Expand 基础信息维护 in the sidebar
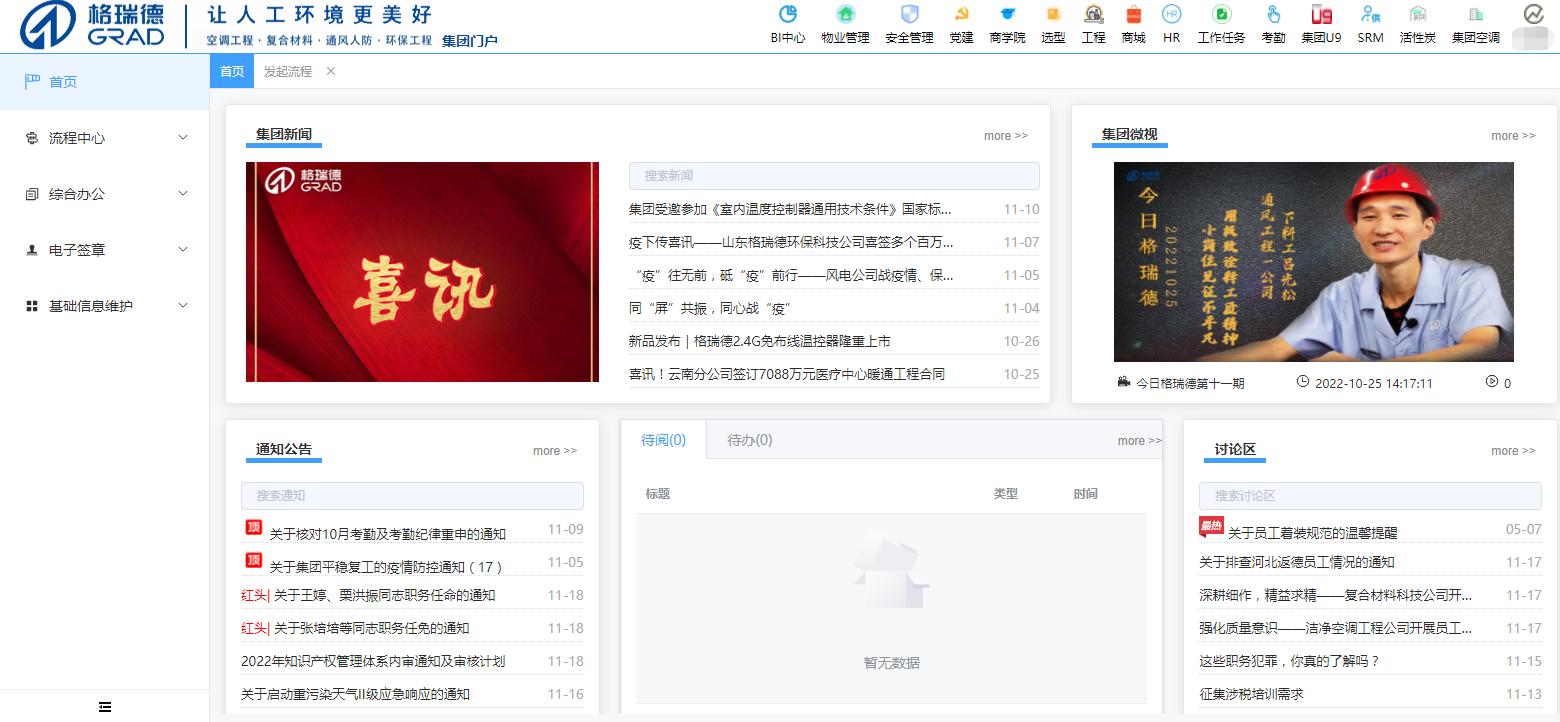Image resolution: width=1560 pixels, height=722 pixels. tap(104, 306)
